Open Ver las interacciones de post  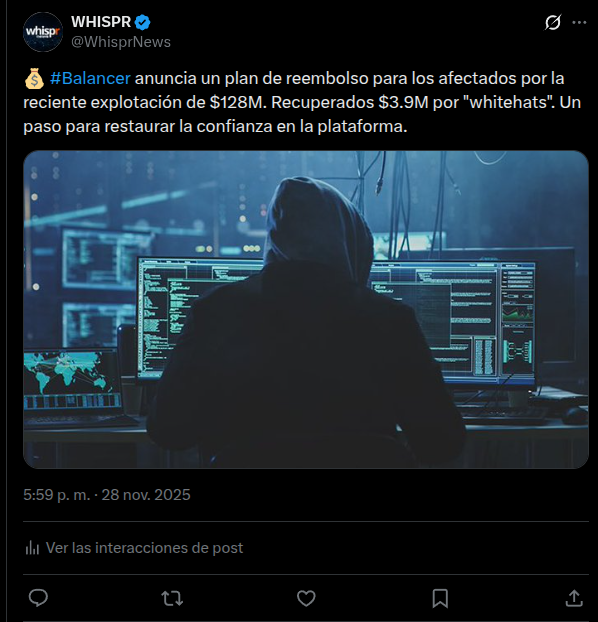pyautogui.click(x=144, y=548)
